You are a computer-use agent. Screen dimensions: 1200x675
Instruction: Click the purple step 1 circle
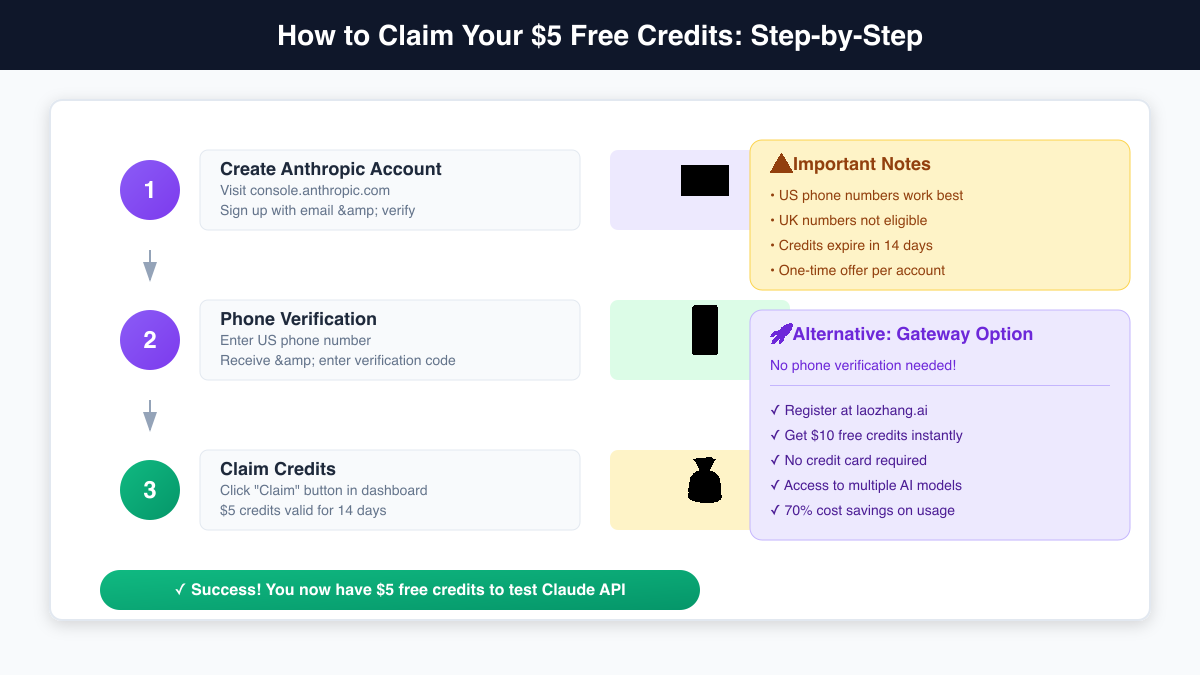tap(150, 190)
